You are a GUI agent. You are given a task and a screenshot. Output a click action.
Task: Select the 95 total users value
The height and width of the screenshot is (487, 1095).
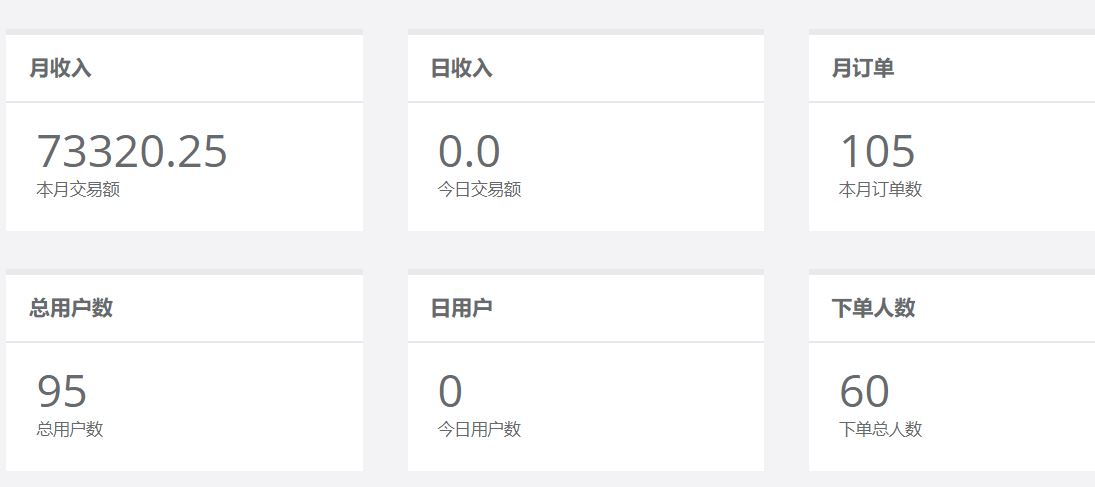tap(62, 391)
